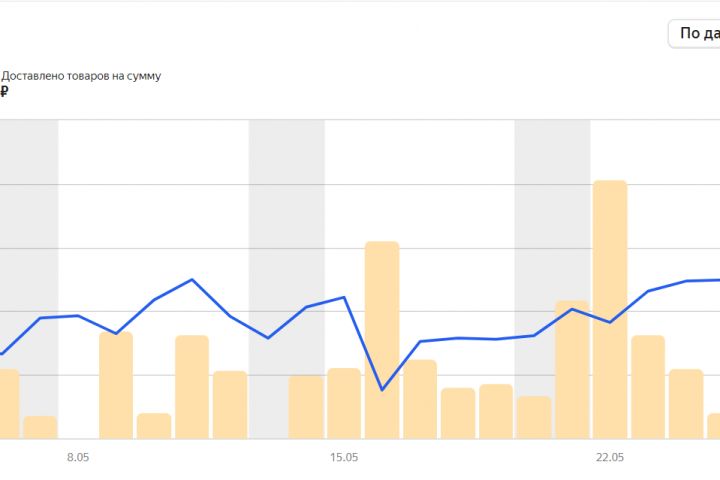The width and height of the screenshot is (720, 480).
Task: Click the ruble sign under the delivered-sum label
Action: (4, 92)
